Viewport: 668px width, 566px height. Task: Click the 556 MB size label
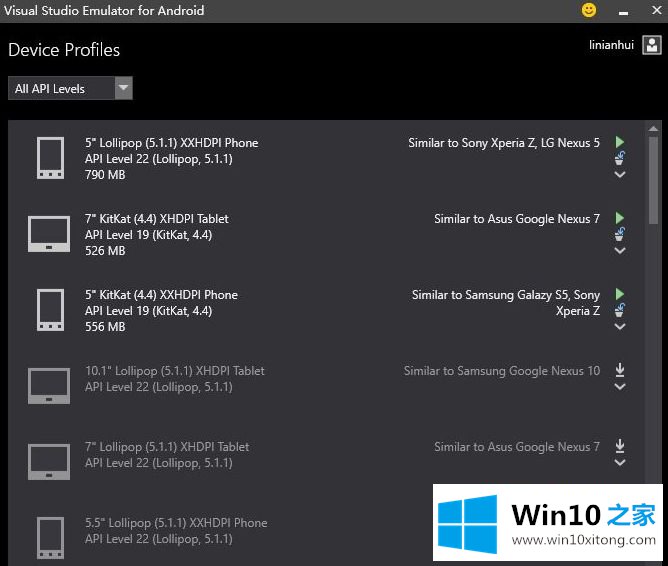pyautogui.click(x=105, y=327)
